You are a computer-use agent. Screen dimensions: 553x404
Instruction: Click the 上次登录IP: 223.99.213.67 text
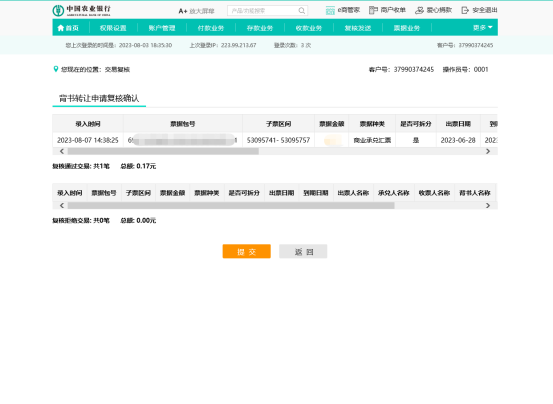coord(223,45)
